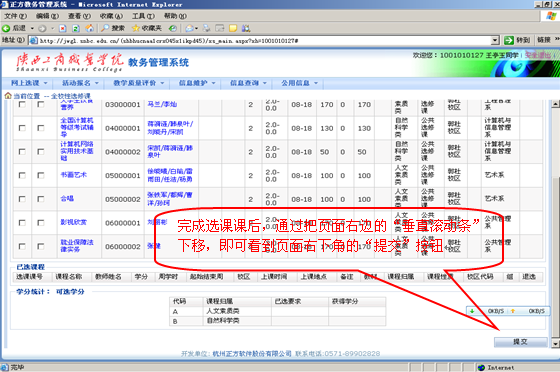The image size is (560, 372).
Task: Expand the 活动报名 navigation menu
Action: pos(80,83)
